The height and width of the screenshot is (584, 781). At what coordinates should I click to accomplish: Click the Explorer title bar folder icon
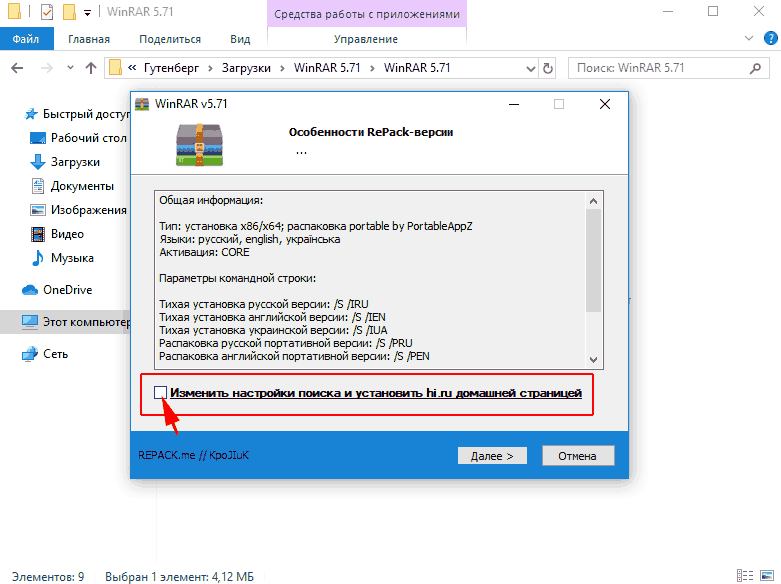14,11
